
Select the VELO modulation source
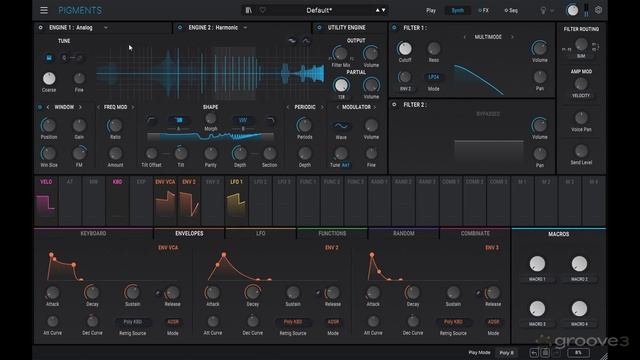(46, 201)
